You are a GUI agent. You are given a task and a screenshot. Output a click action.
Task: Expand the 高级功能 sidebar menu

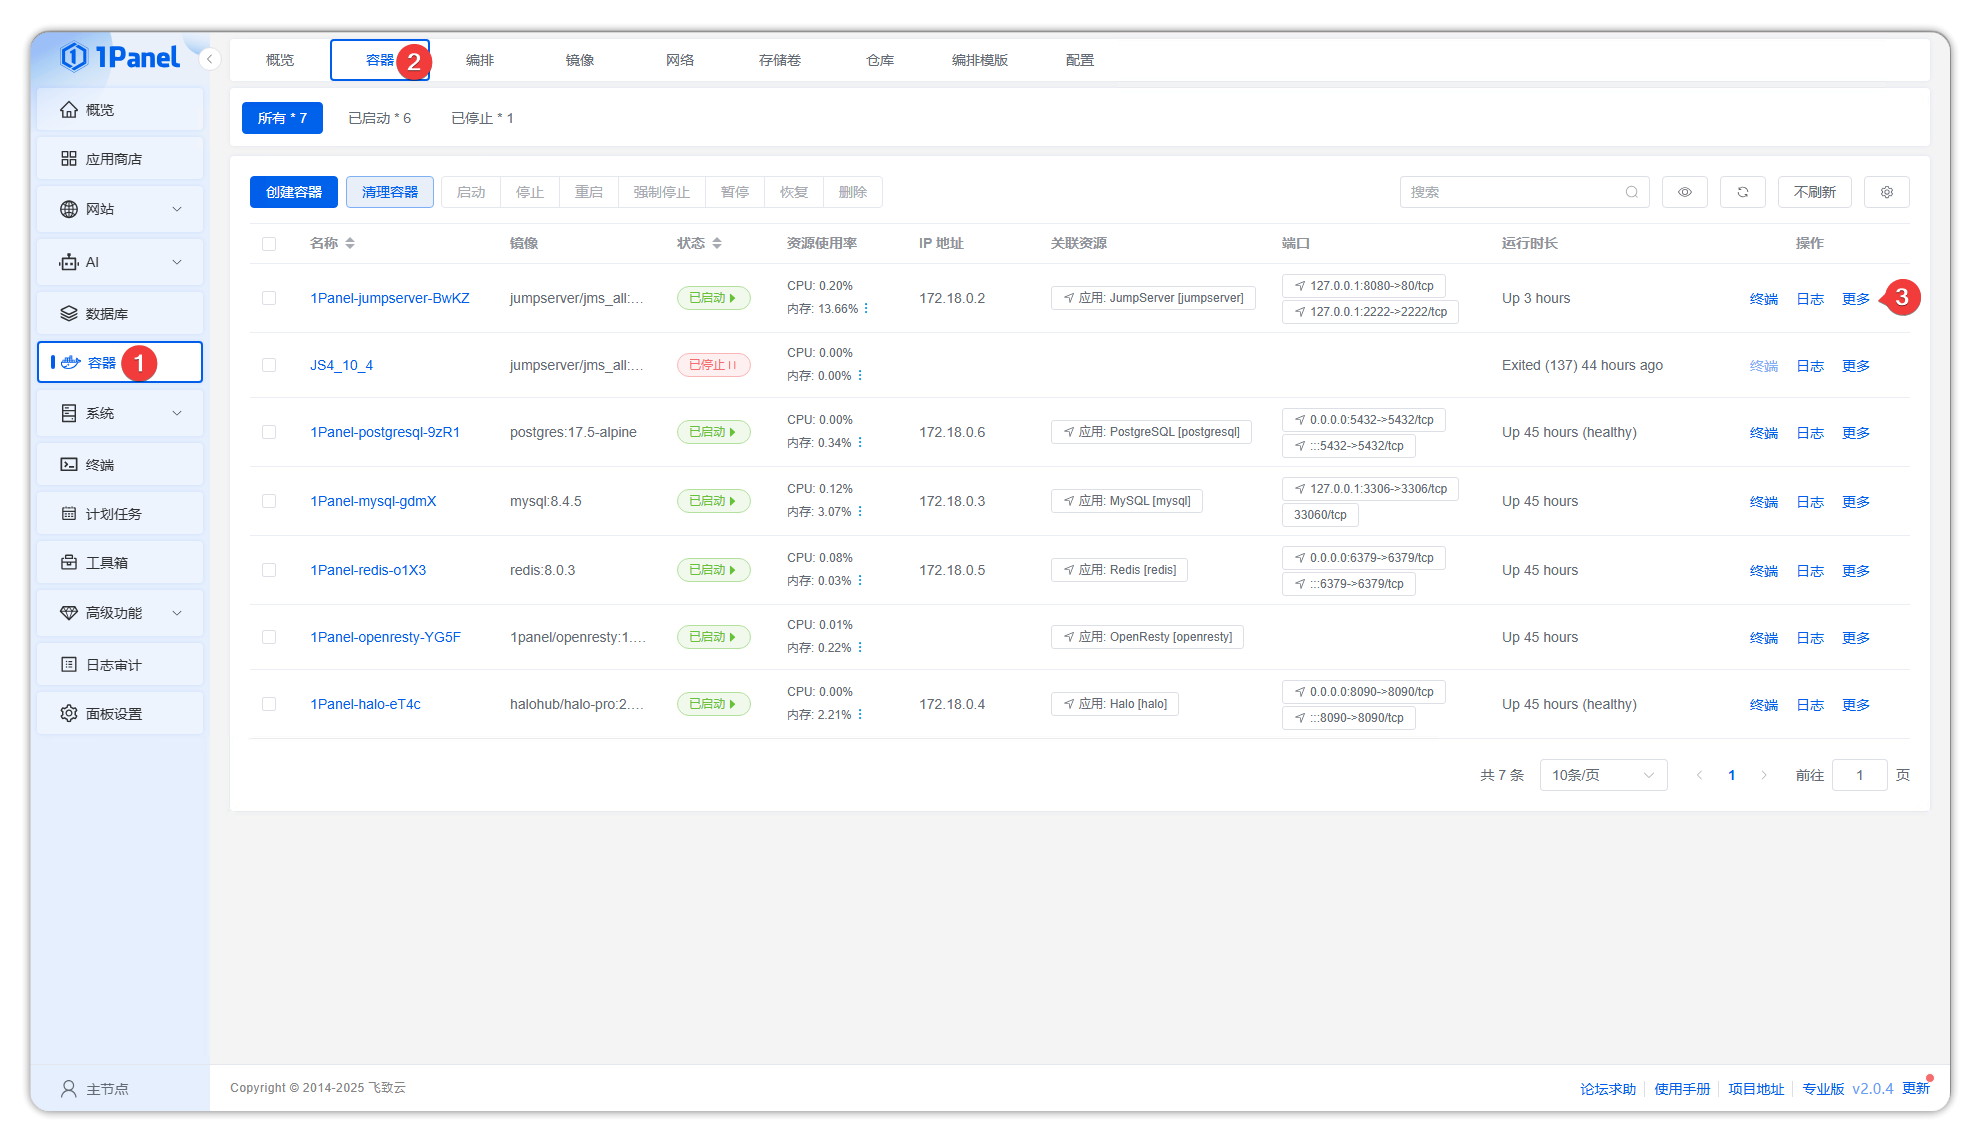[x=120, y=613]
